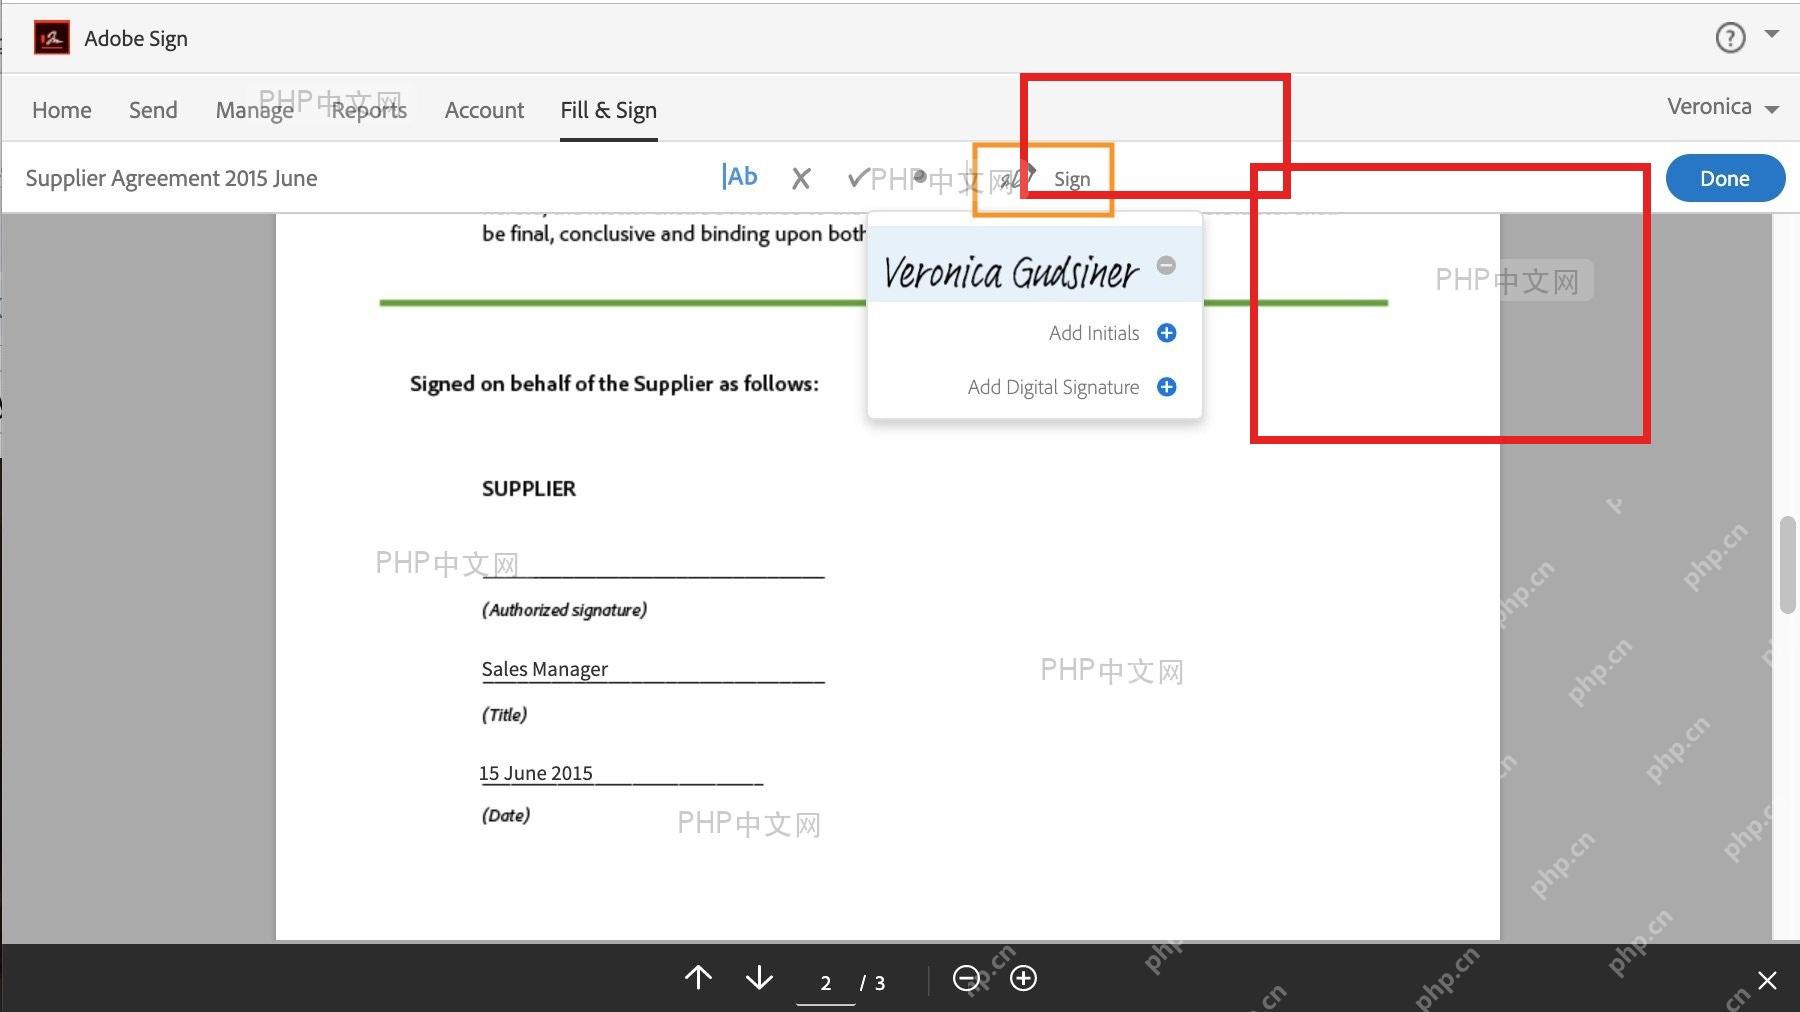Select the Fill & Sign tab
This screenshot has height=1012, width=1800.
click(x=608, y=110)
